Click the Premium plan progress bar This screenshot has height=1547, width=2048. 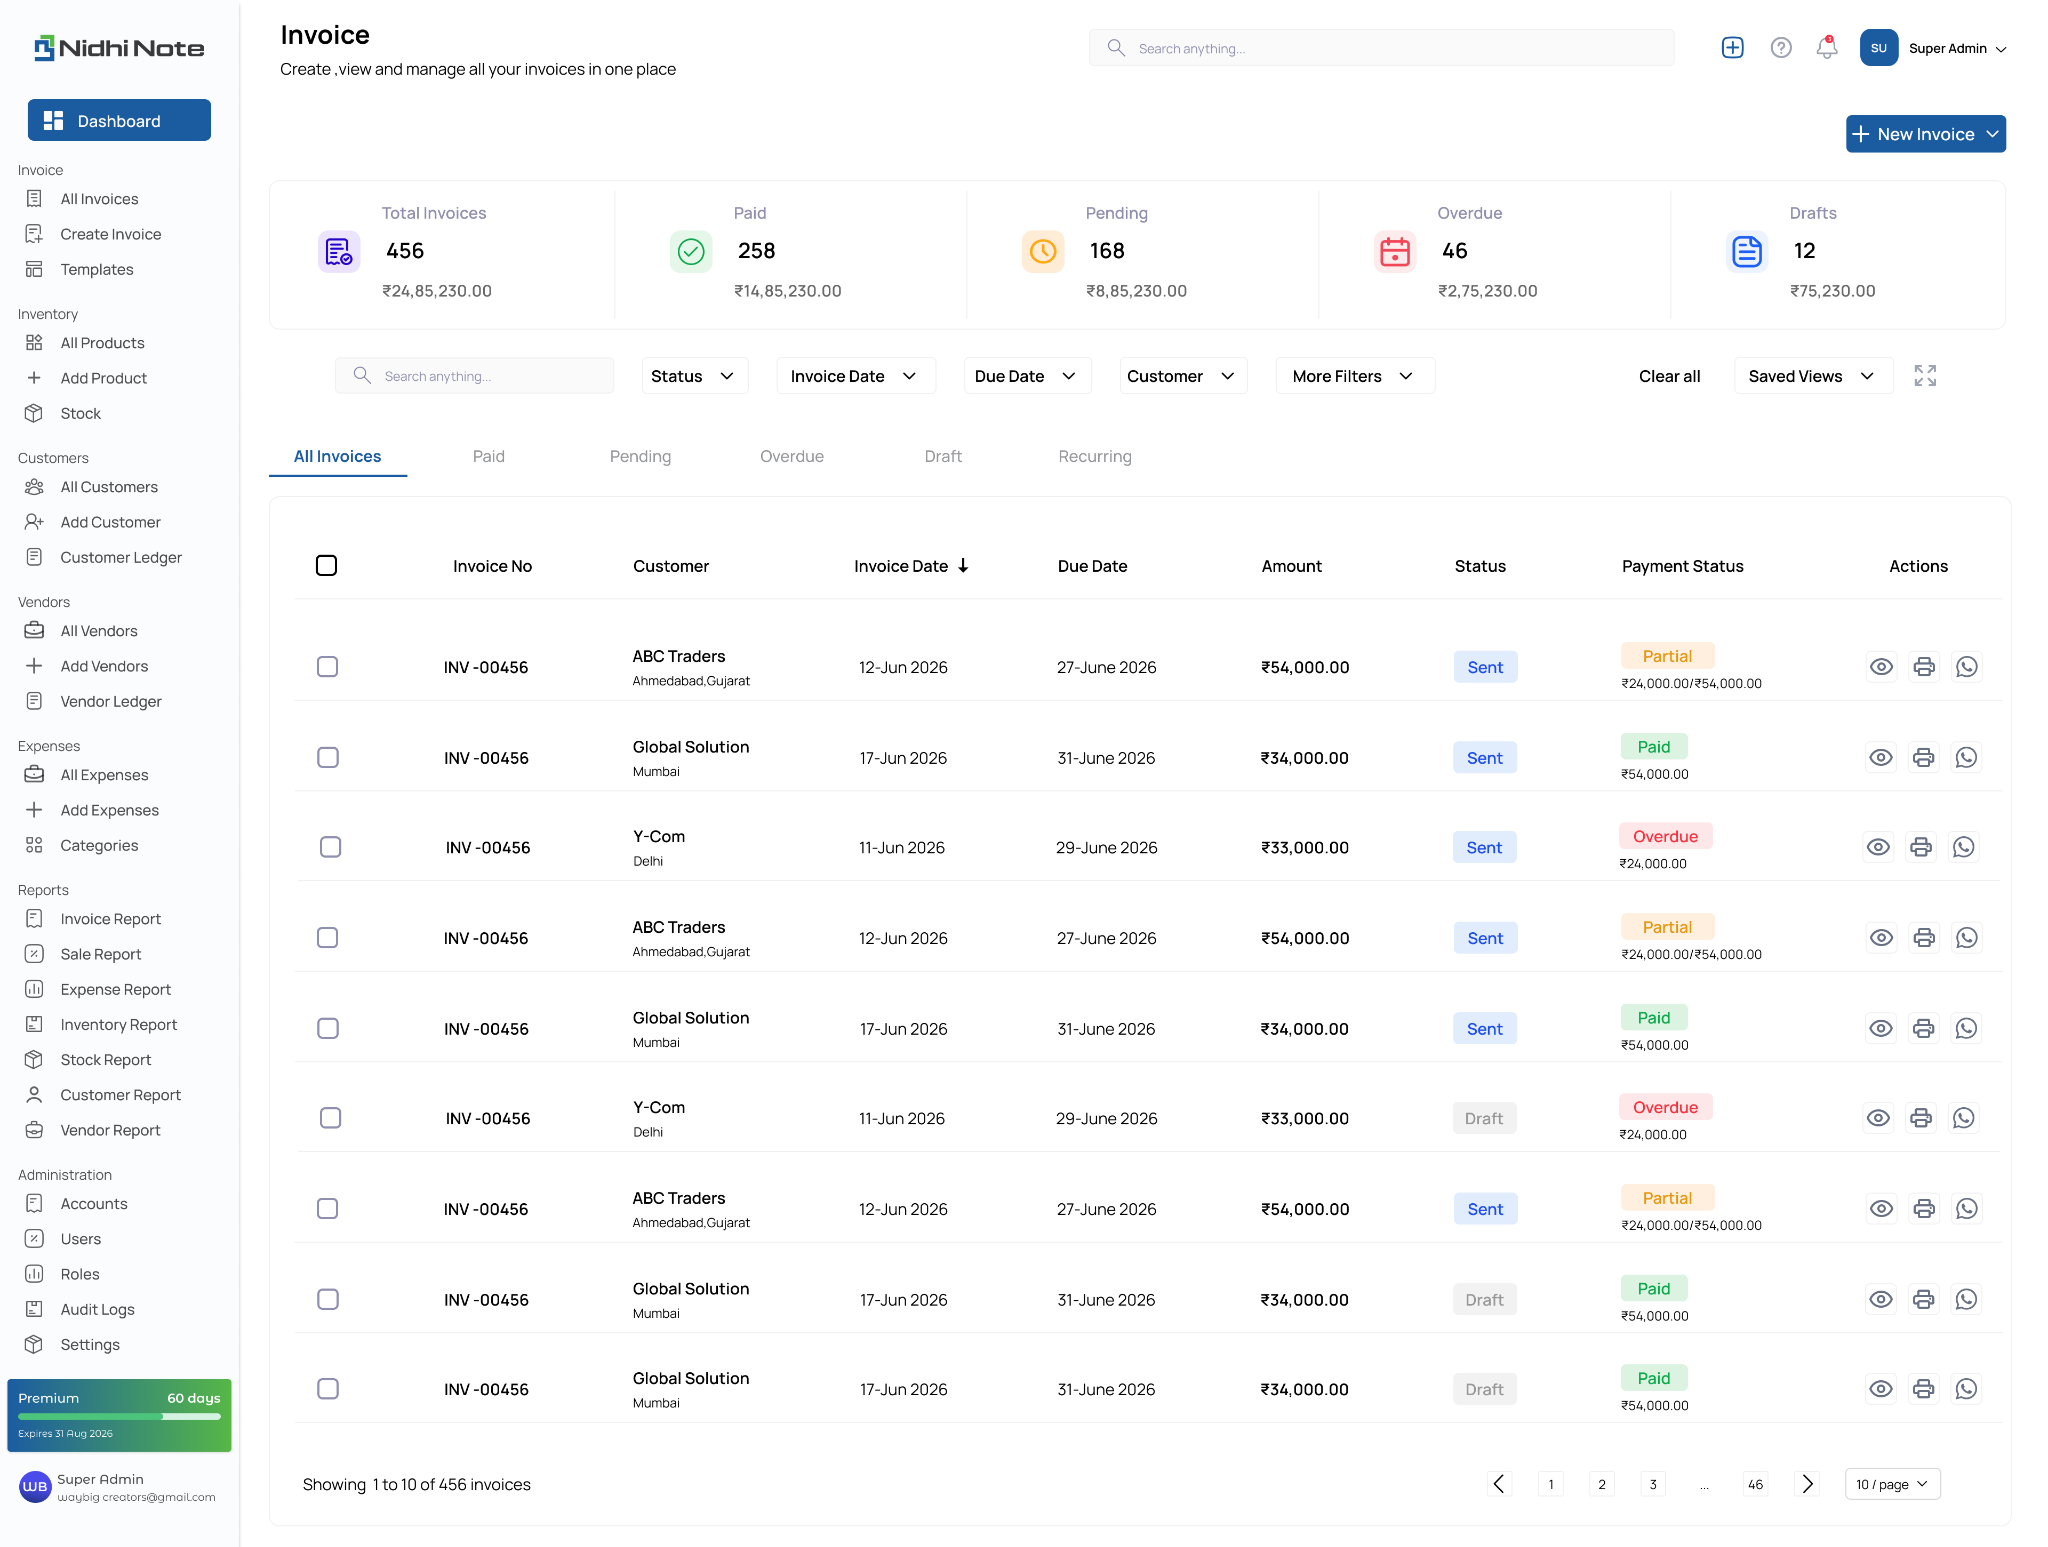pos(119,1416)
